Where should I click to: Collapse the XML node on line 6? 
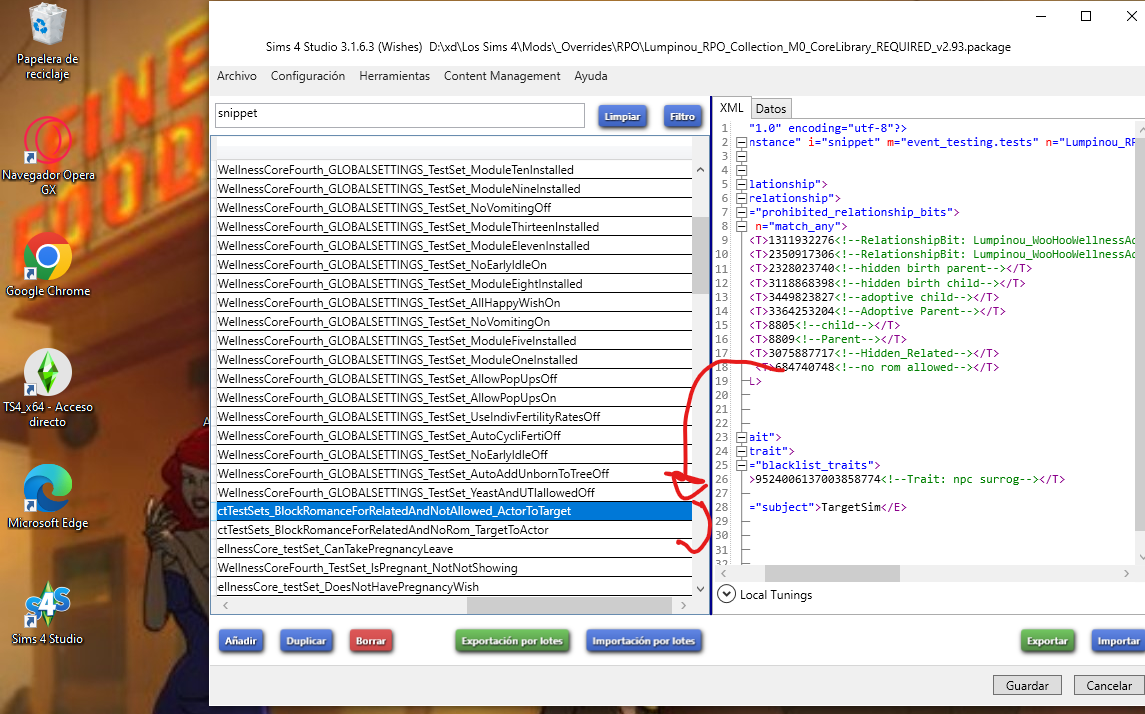(741, 199)
